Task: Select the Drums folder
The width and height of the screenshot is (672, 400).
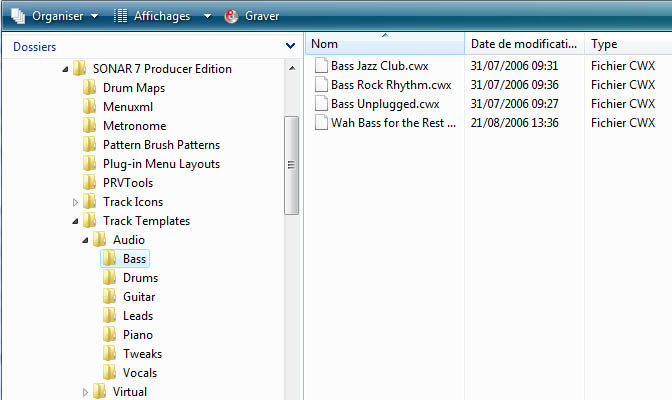Action: tap(140, 278)
